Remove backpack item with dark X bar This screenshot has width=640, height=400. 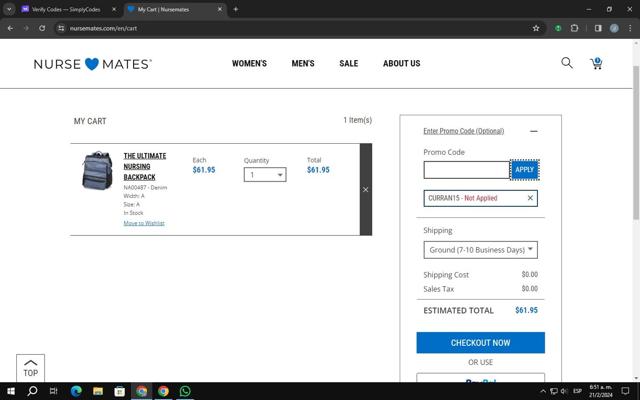(x=366, y=189)
